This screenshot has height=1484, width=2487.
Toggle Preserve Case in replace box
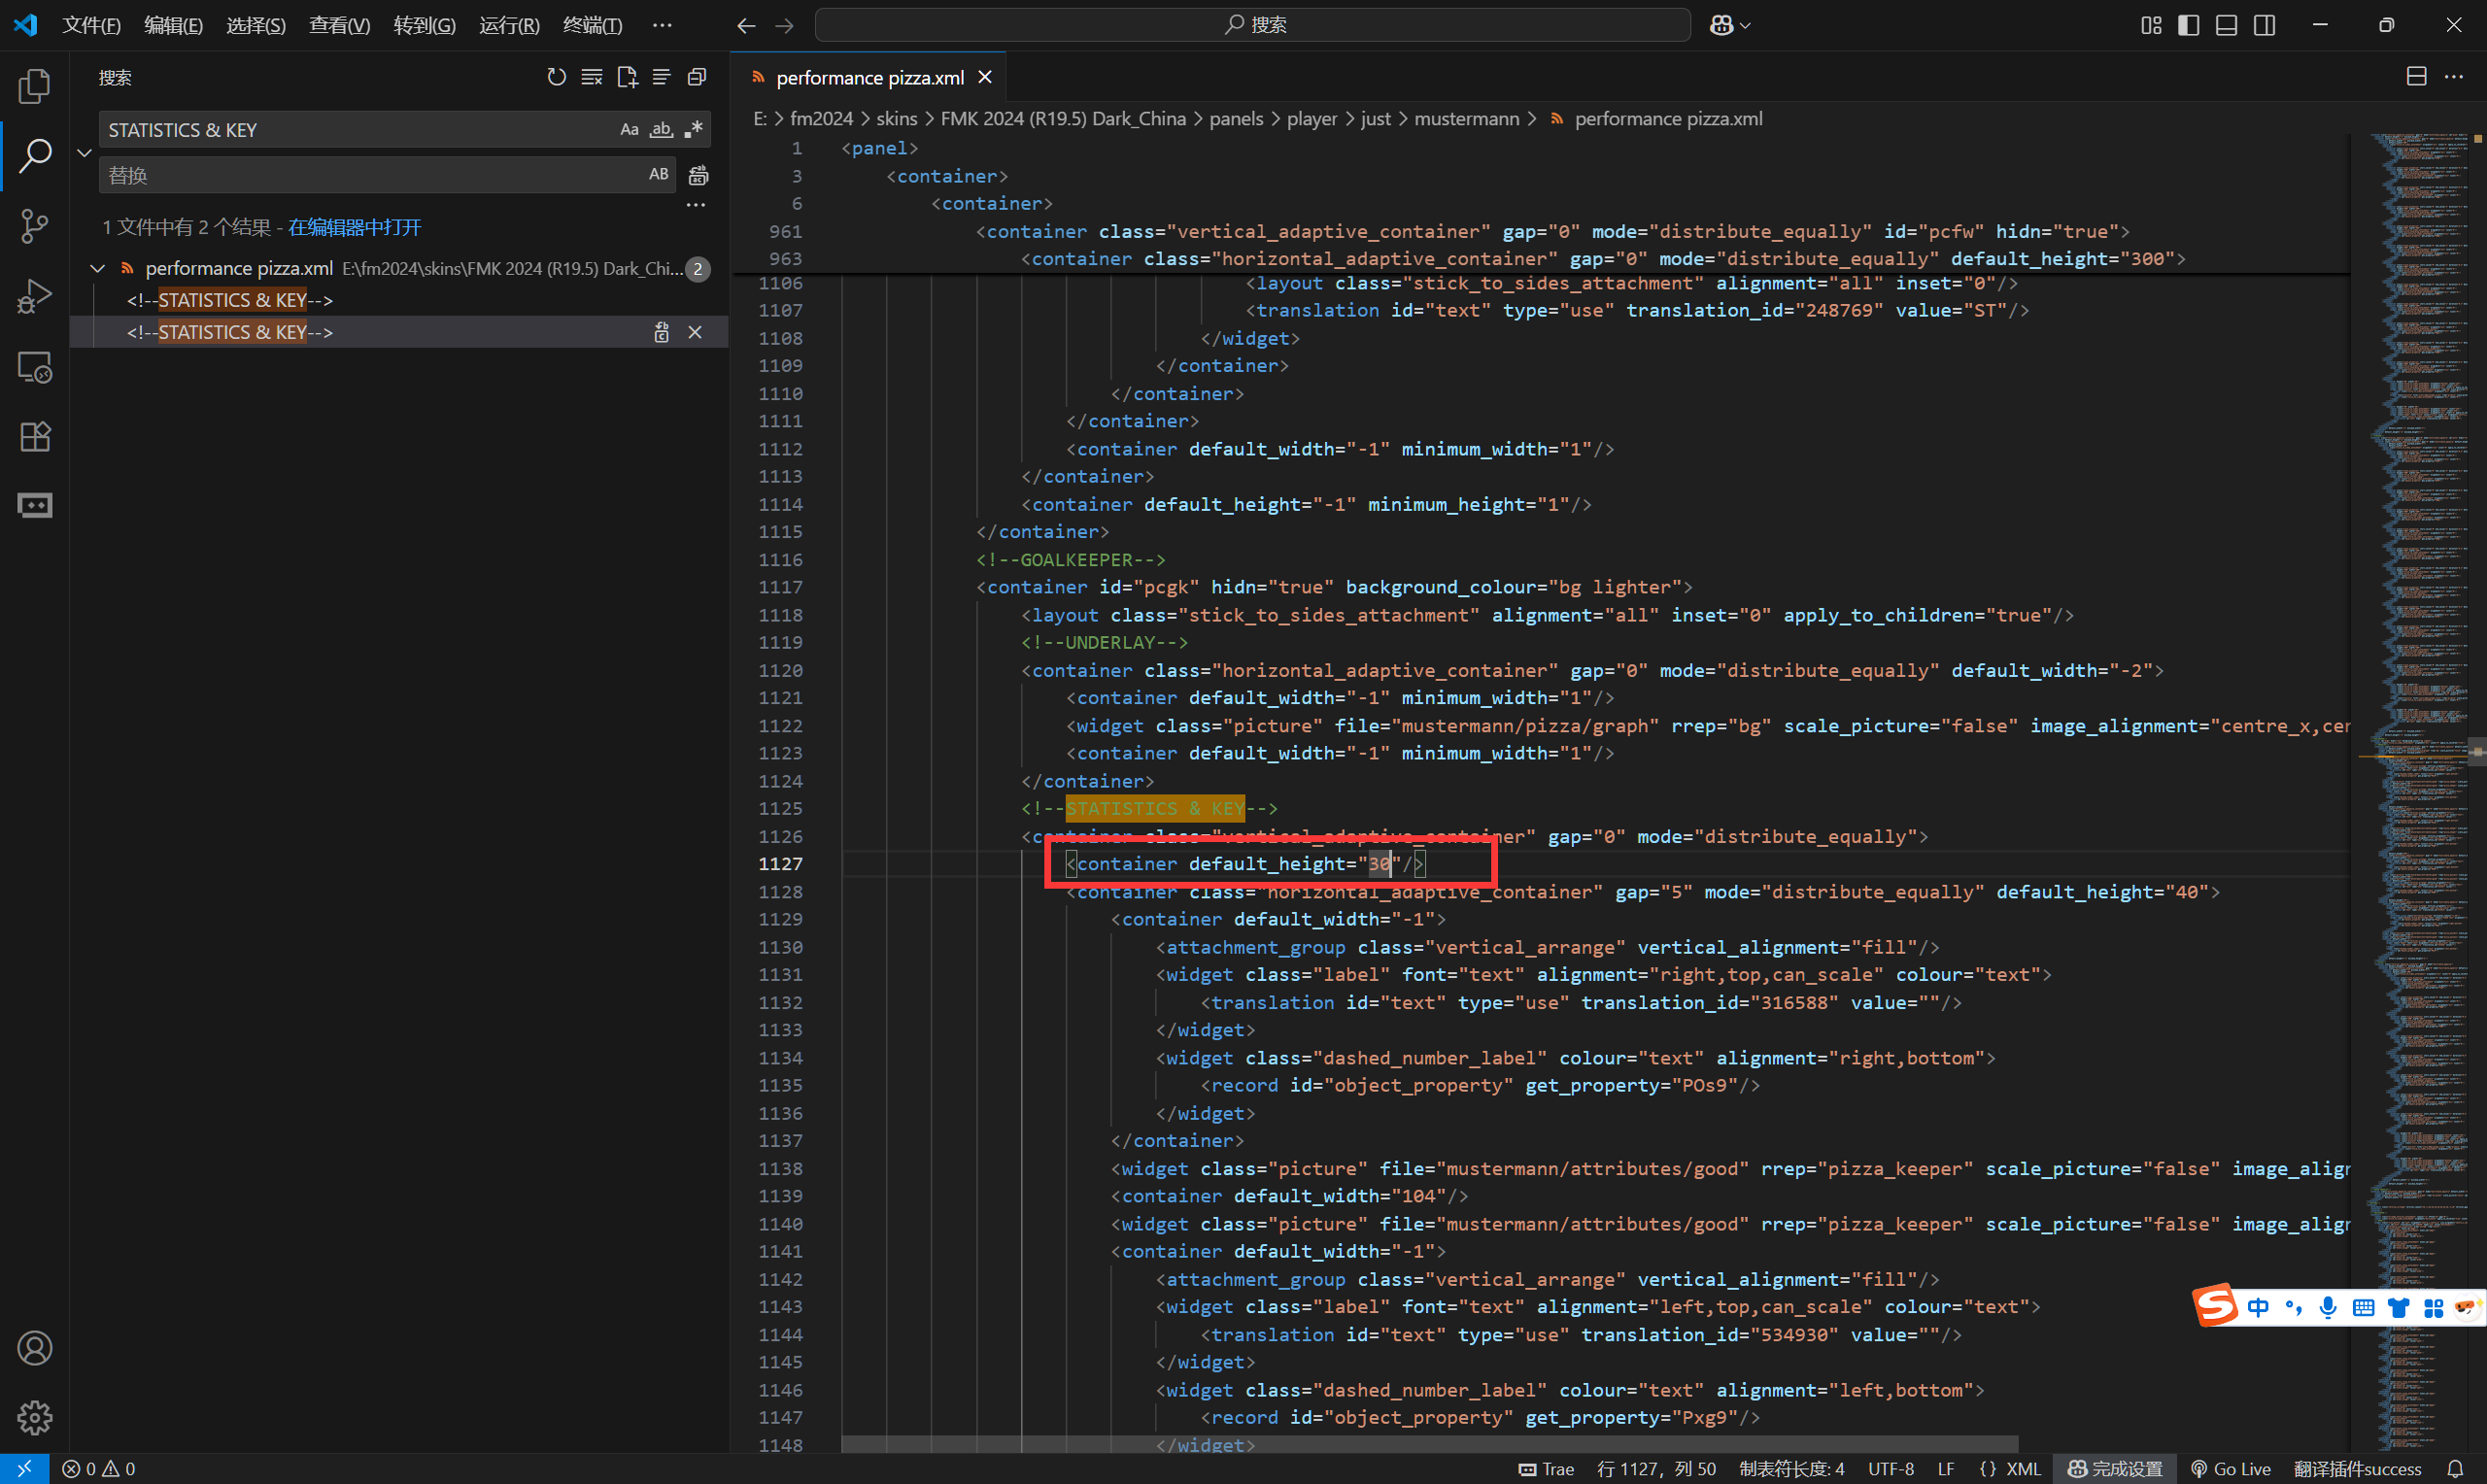click(659, 174)
